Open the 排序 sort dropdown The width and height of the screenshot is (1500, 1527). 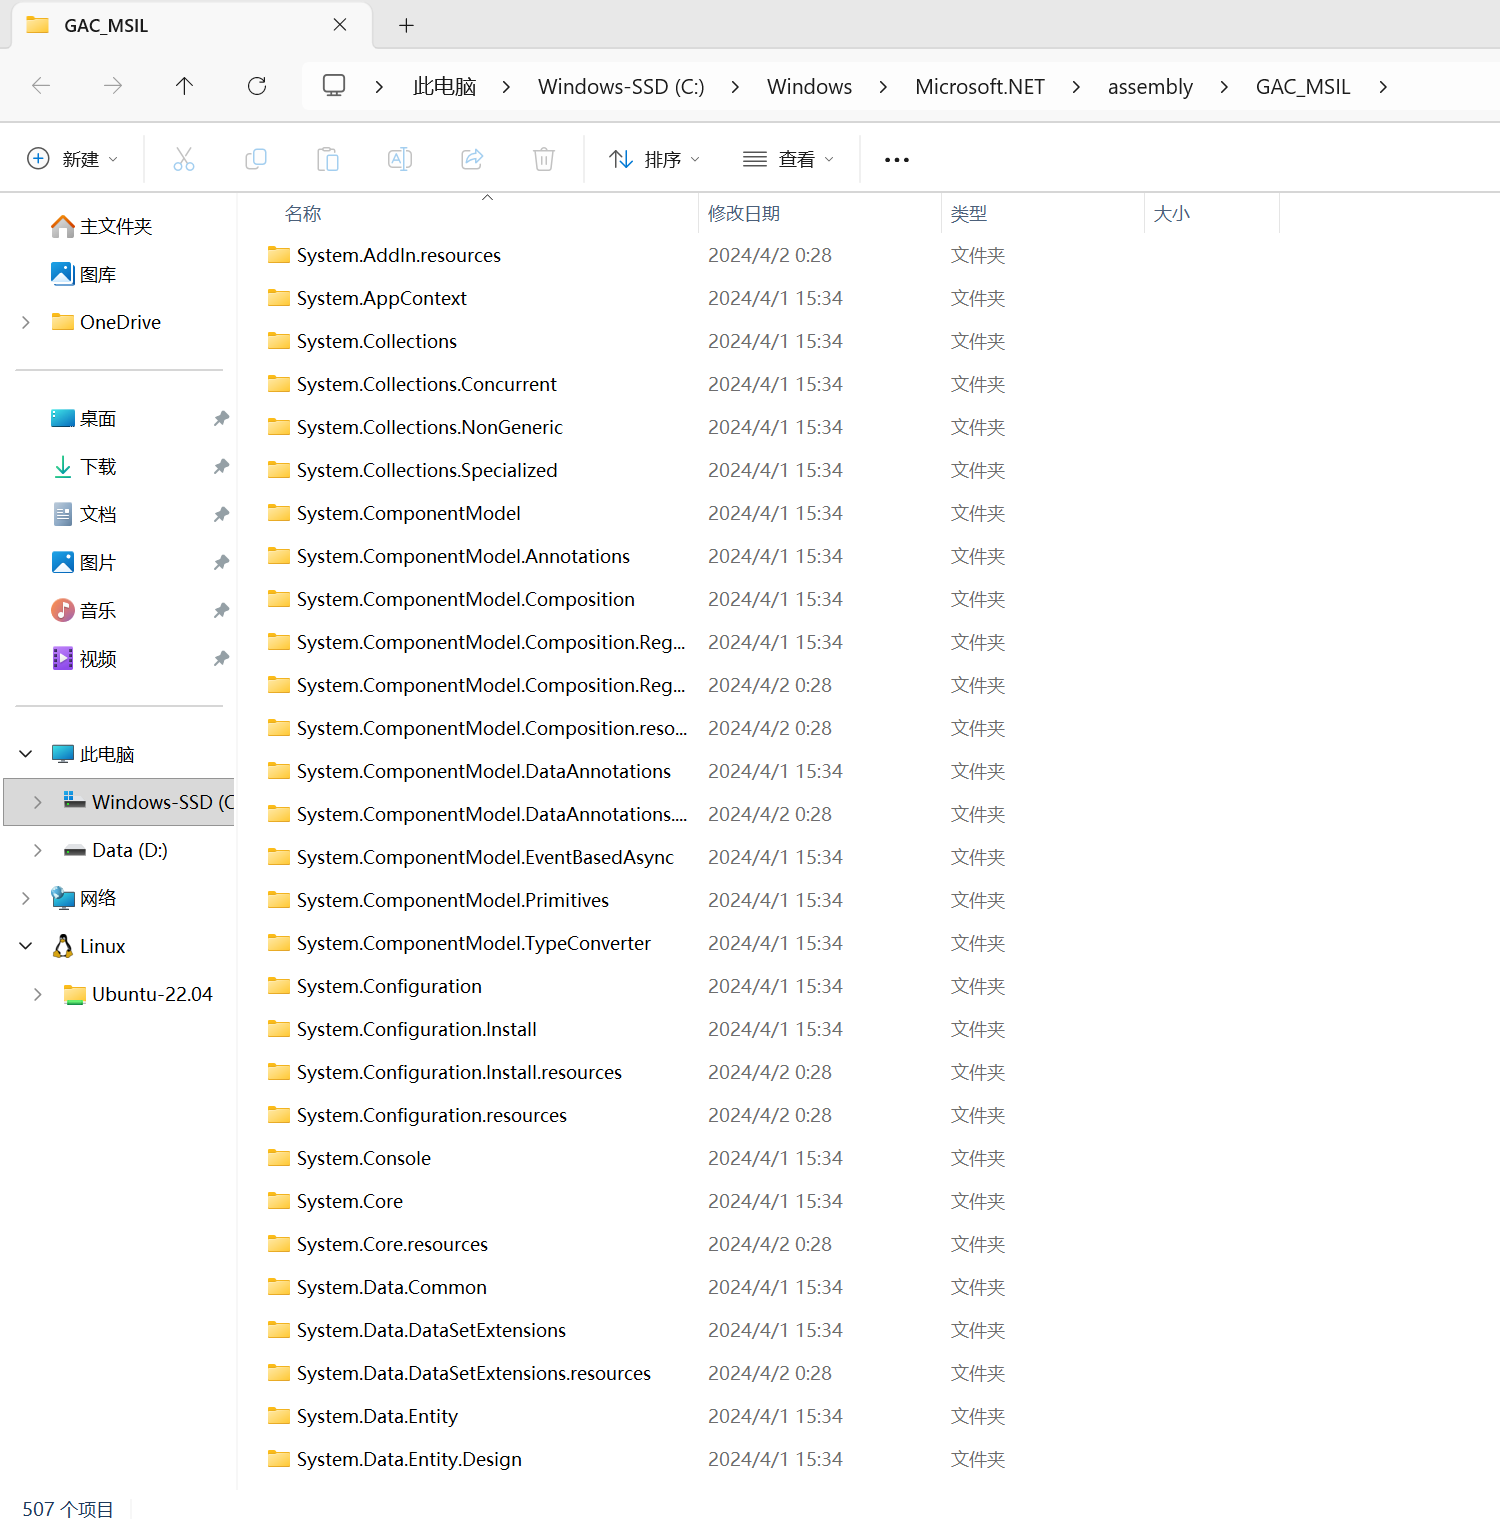point(655,159)
